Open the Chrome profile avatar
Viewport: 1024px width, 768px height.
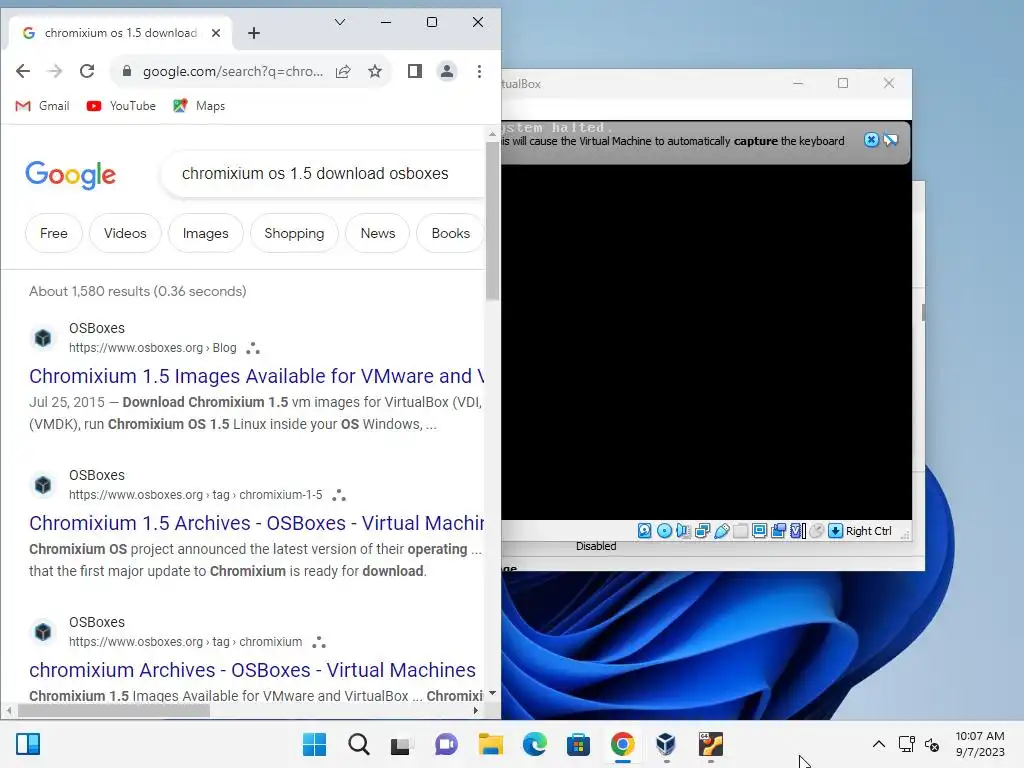[447, 71]
